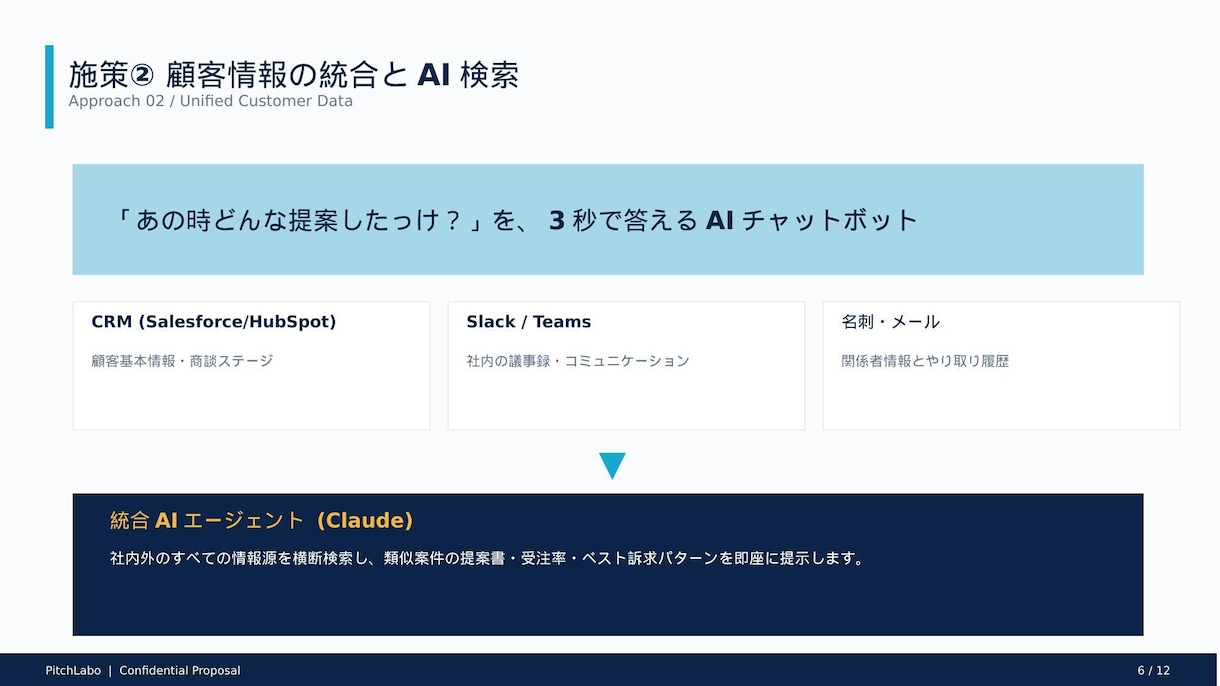Click the page number 6 / 12
The width and height of the screenshot is (1220, 686).
[1154, 671]
